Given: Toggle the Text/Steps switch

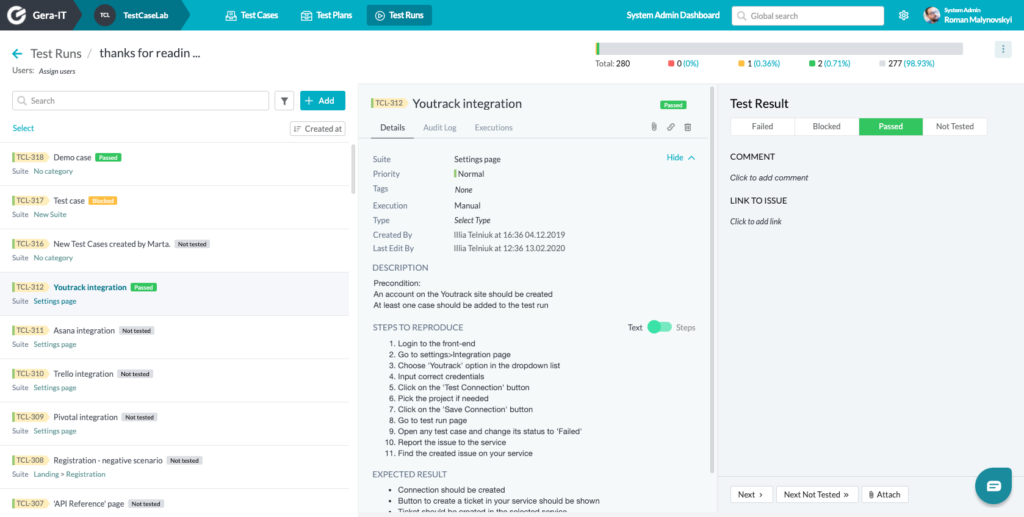Looking at the screenshot, I should 659,327.
